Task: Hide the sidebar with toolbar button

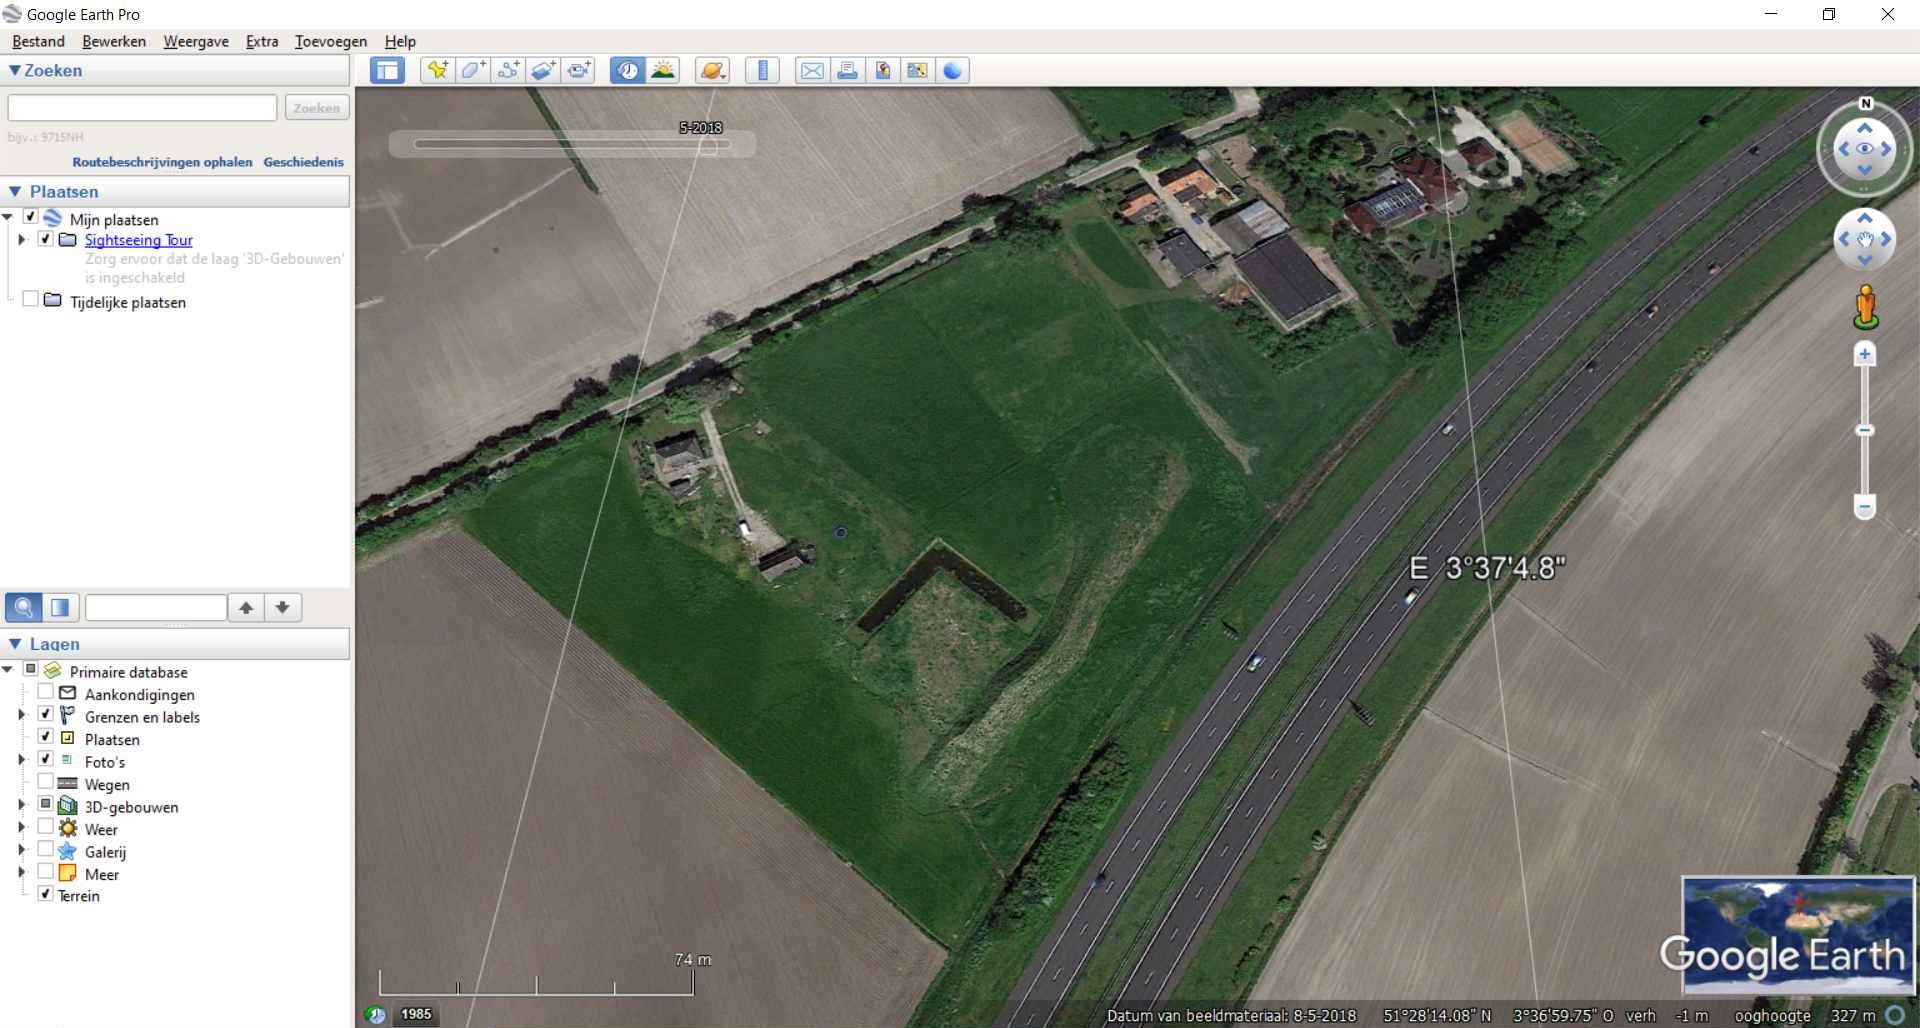Action: pos(387,70)
